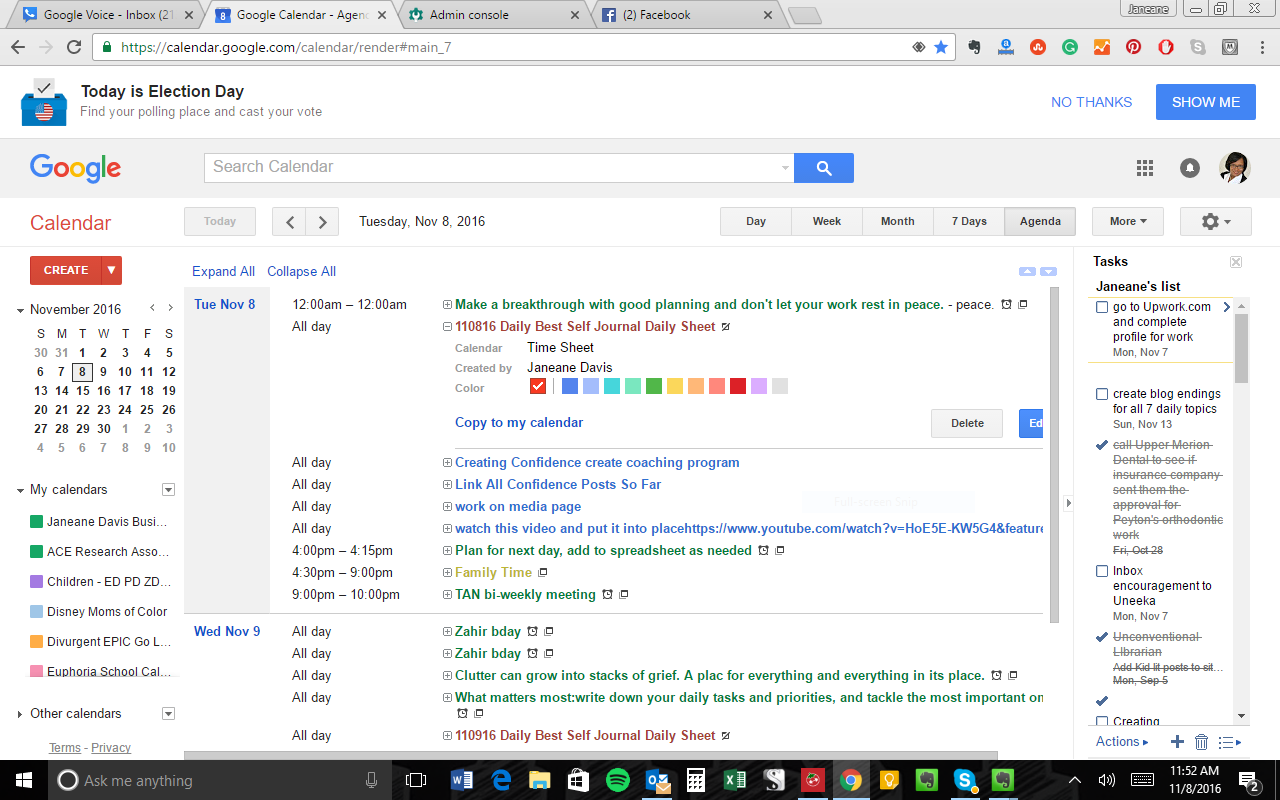Viewport: 1280px width, 800px height.
Task: Open the Google apps grid
Action: pyautogui.click(x=1145, y=168)
